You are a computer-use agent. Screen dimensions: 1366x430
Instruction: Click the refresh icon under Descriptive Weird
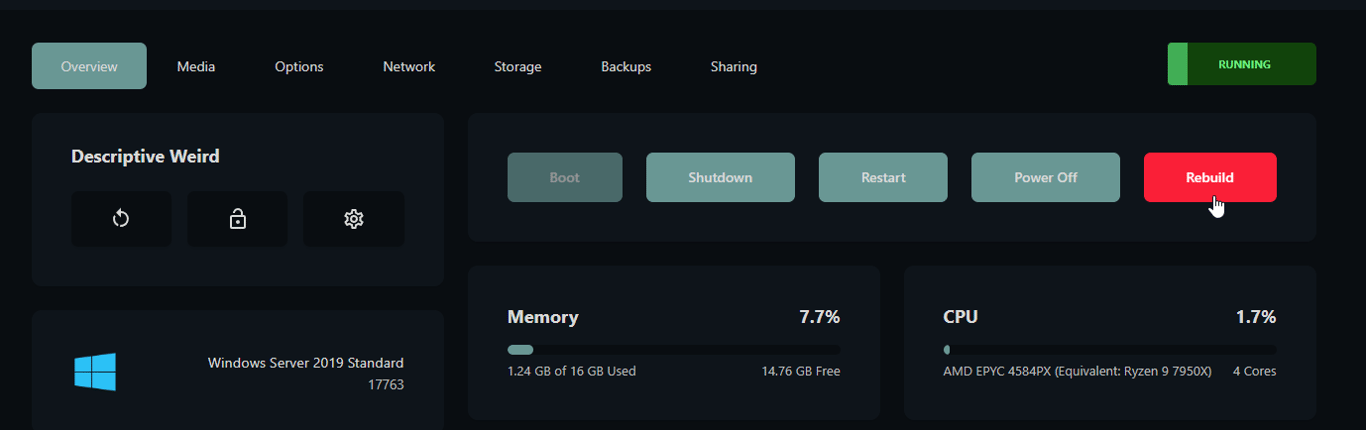point(121,219)
